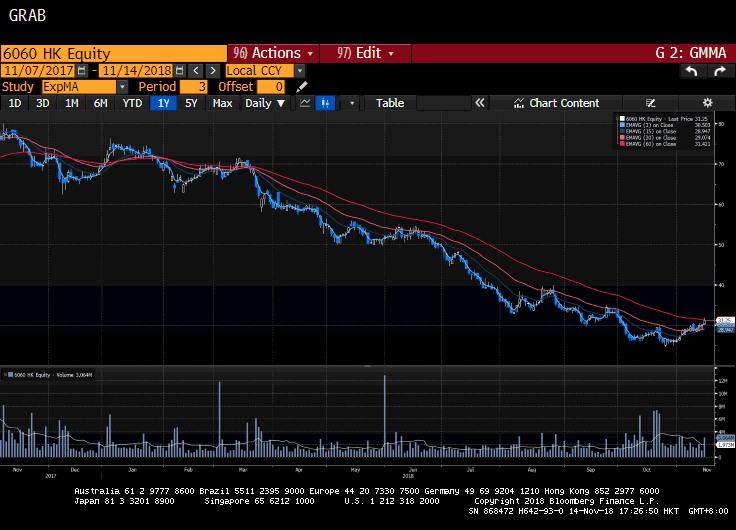Open the Edit menu
The image size is (736, 530).
coord(365,53)
